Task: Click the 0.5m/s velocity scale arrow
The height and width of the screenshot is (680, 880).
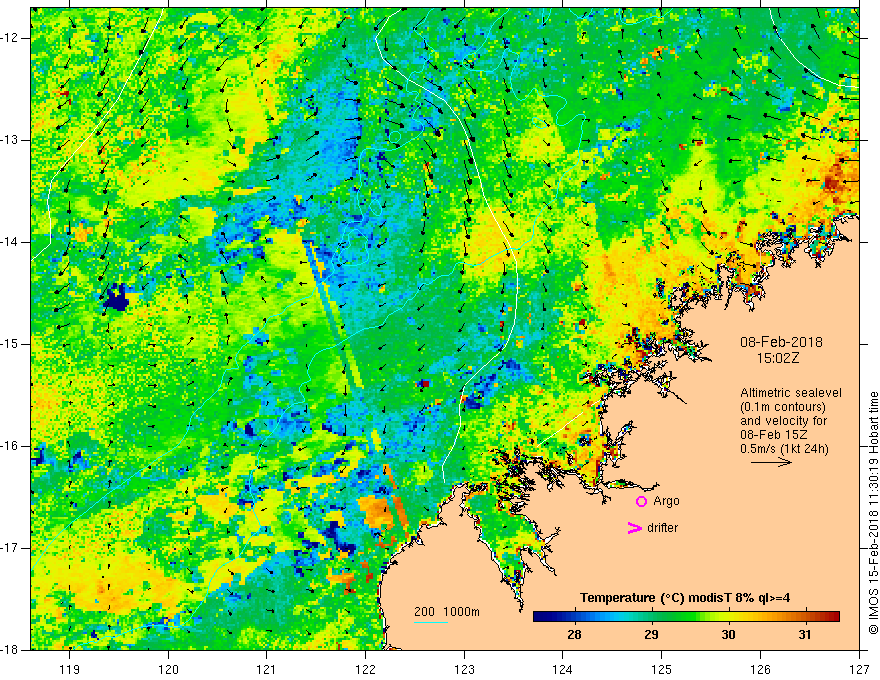Action: 771,462
